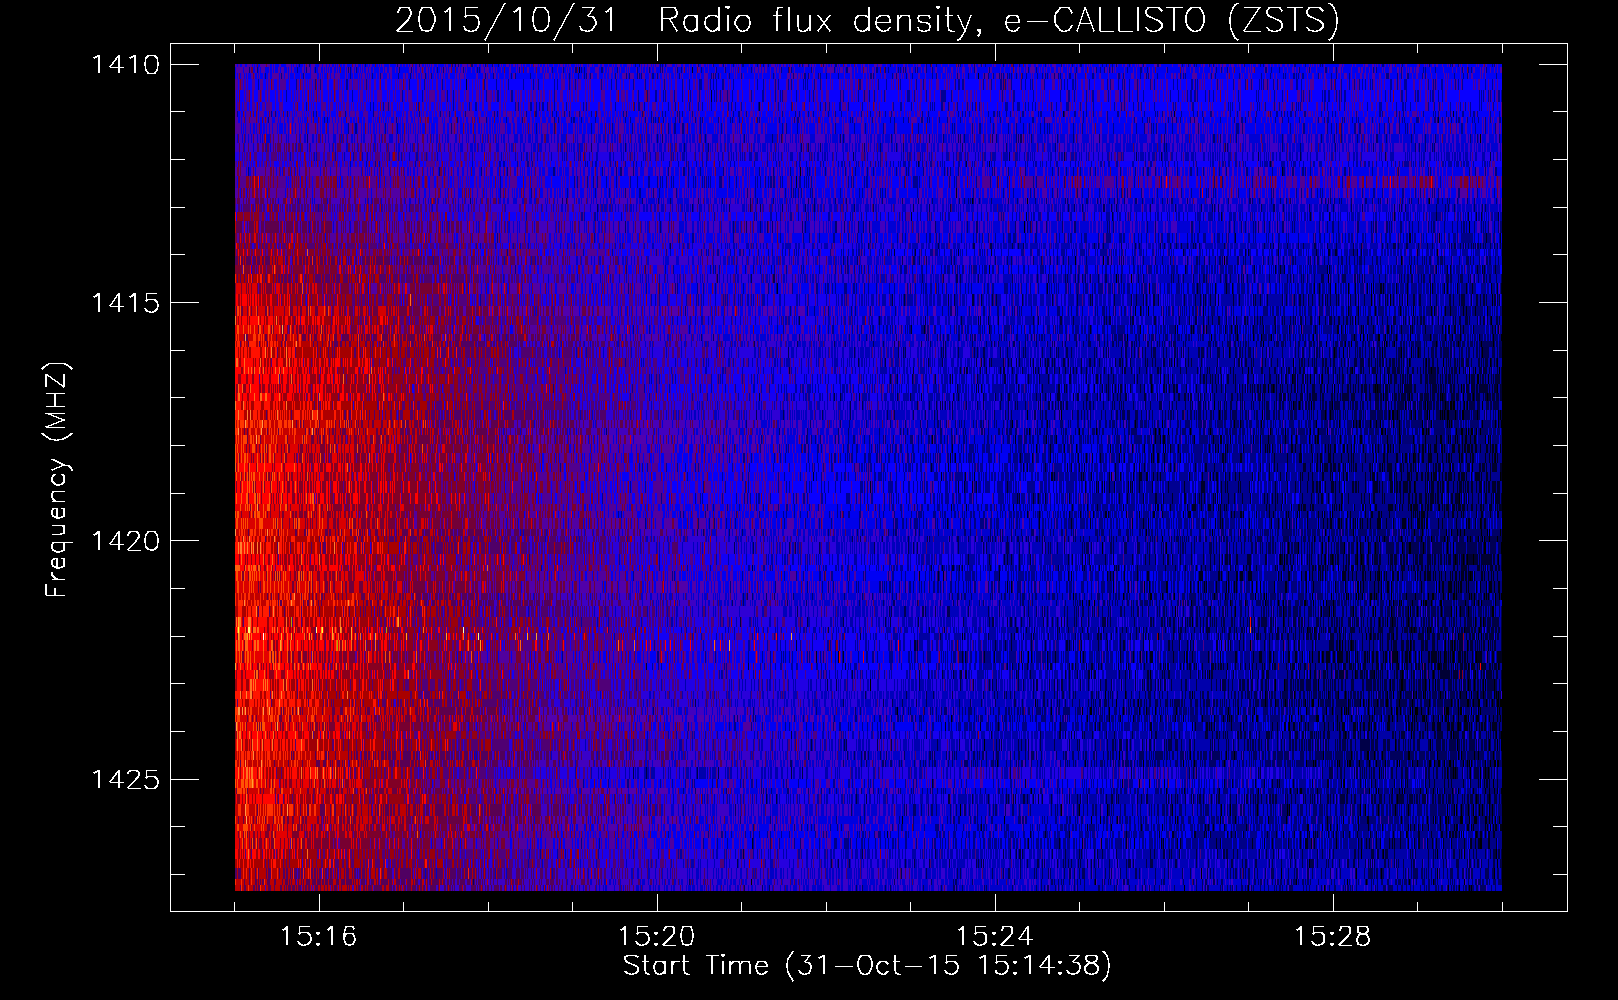The height and width of the screenshot is (1000, 1618).
Task: Select the 1420 frequency tick label
Action: [x=125, y=541]
